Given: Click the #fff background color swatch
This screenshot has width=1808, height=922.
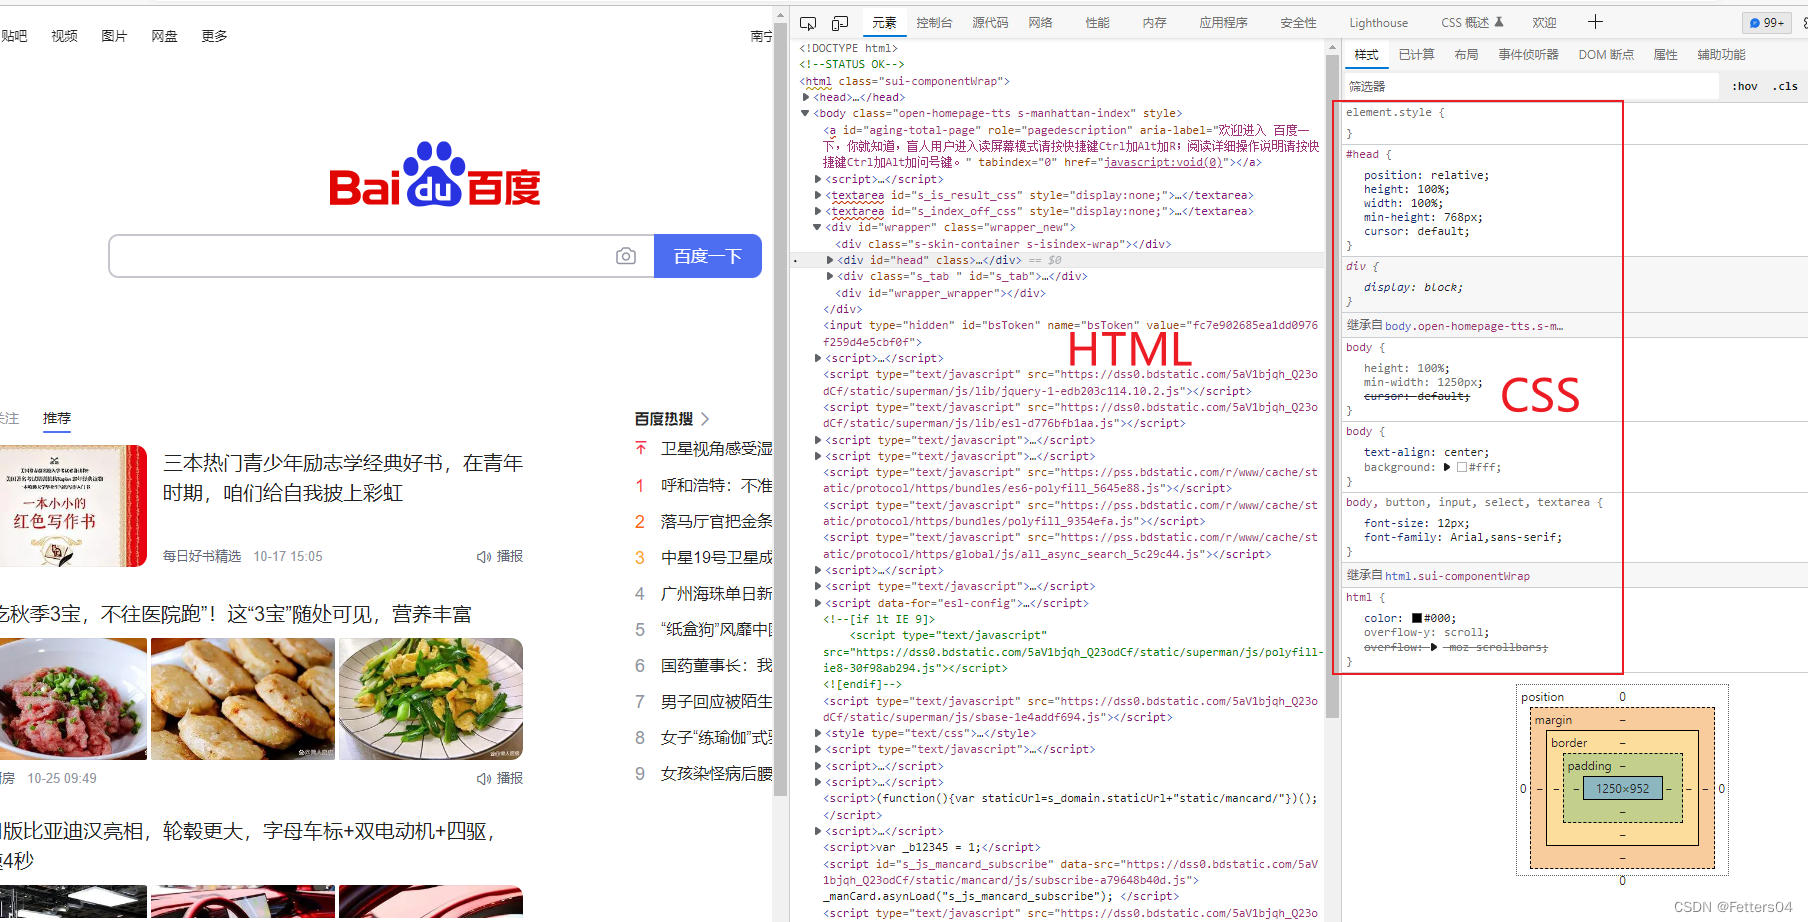Looking at the screenshot, I should click(1462, 467).
